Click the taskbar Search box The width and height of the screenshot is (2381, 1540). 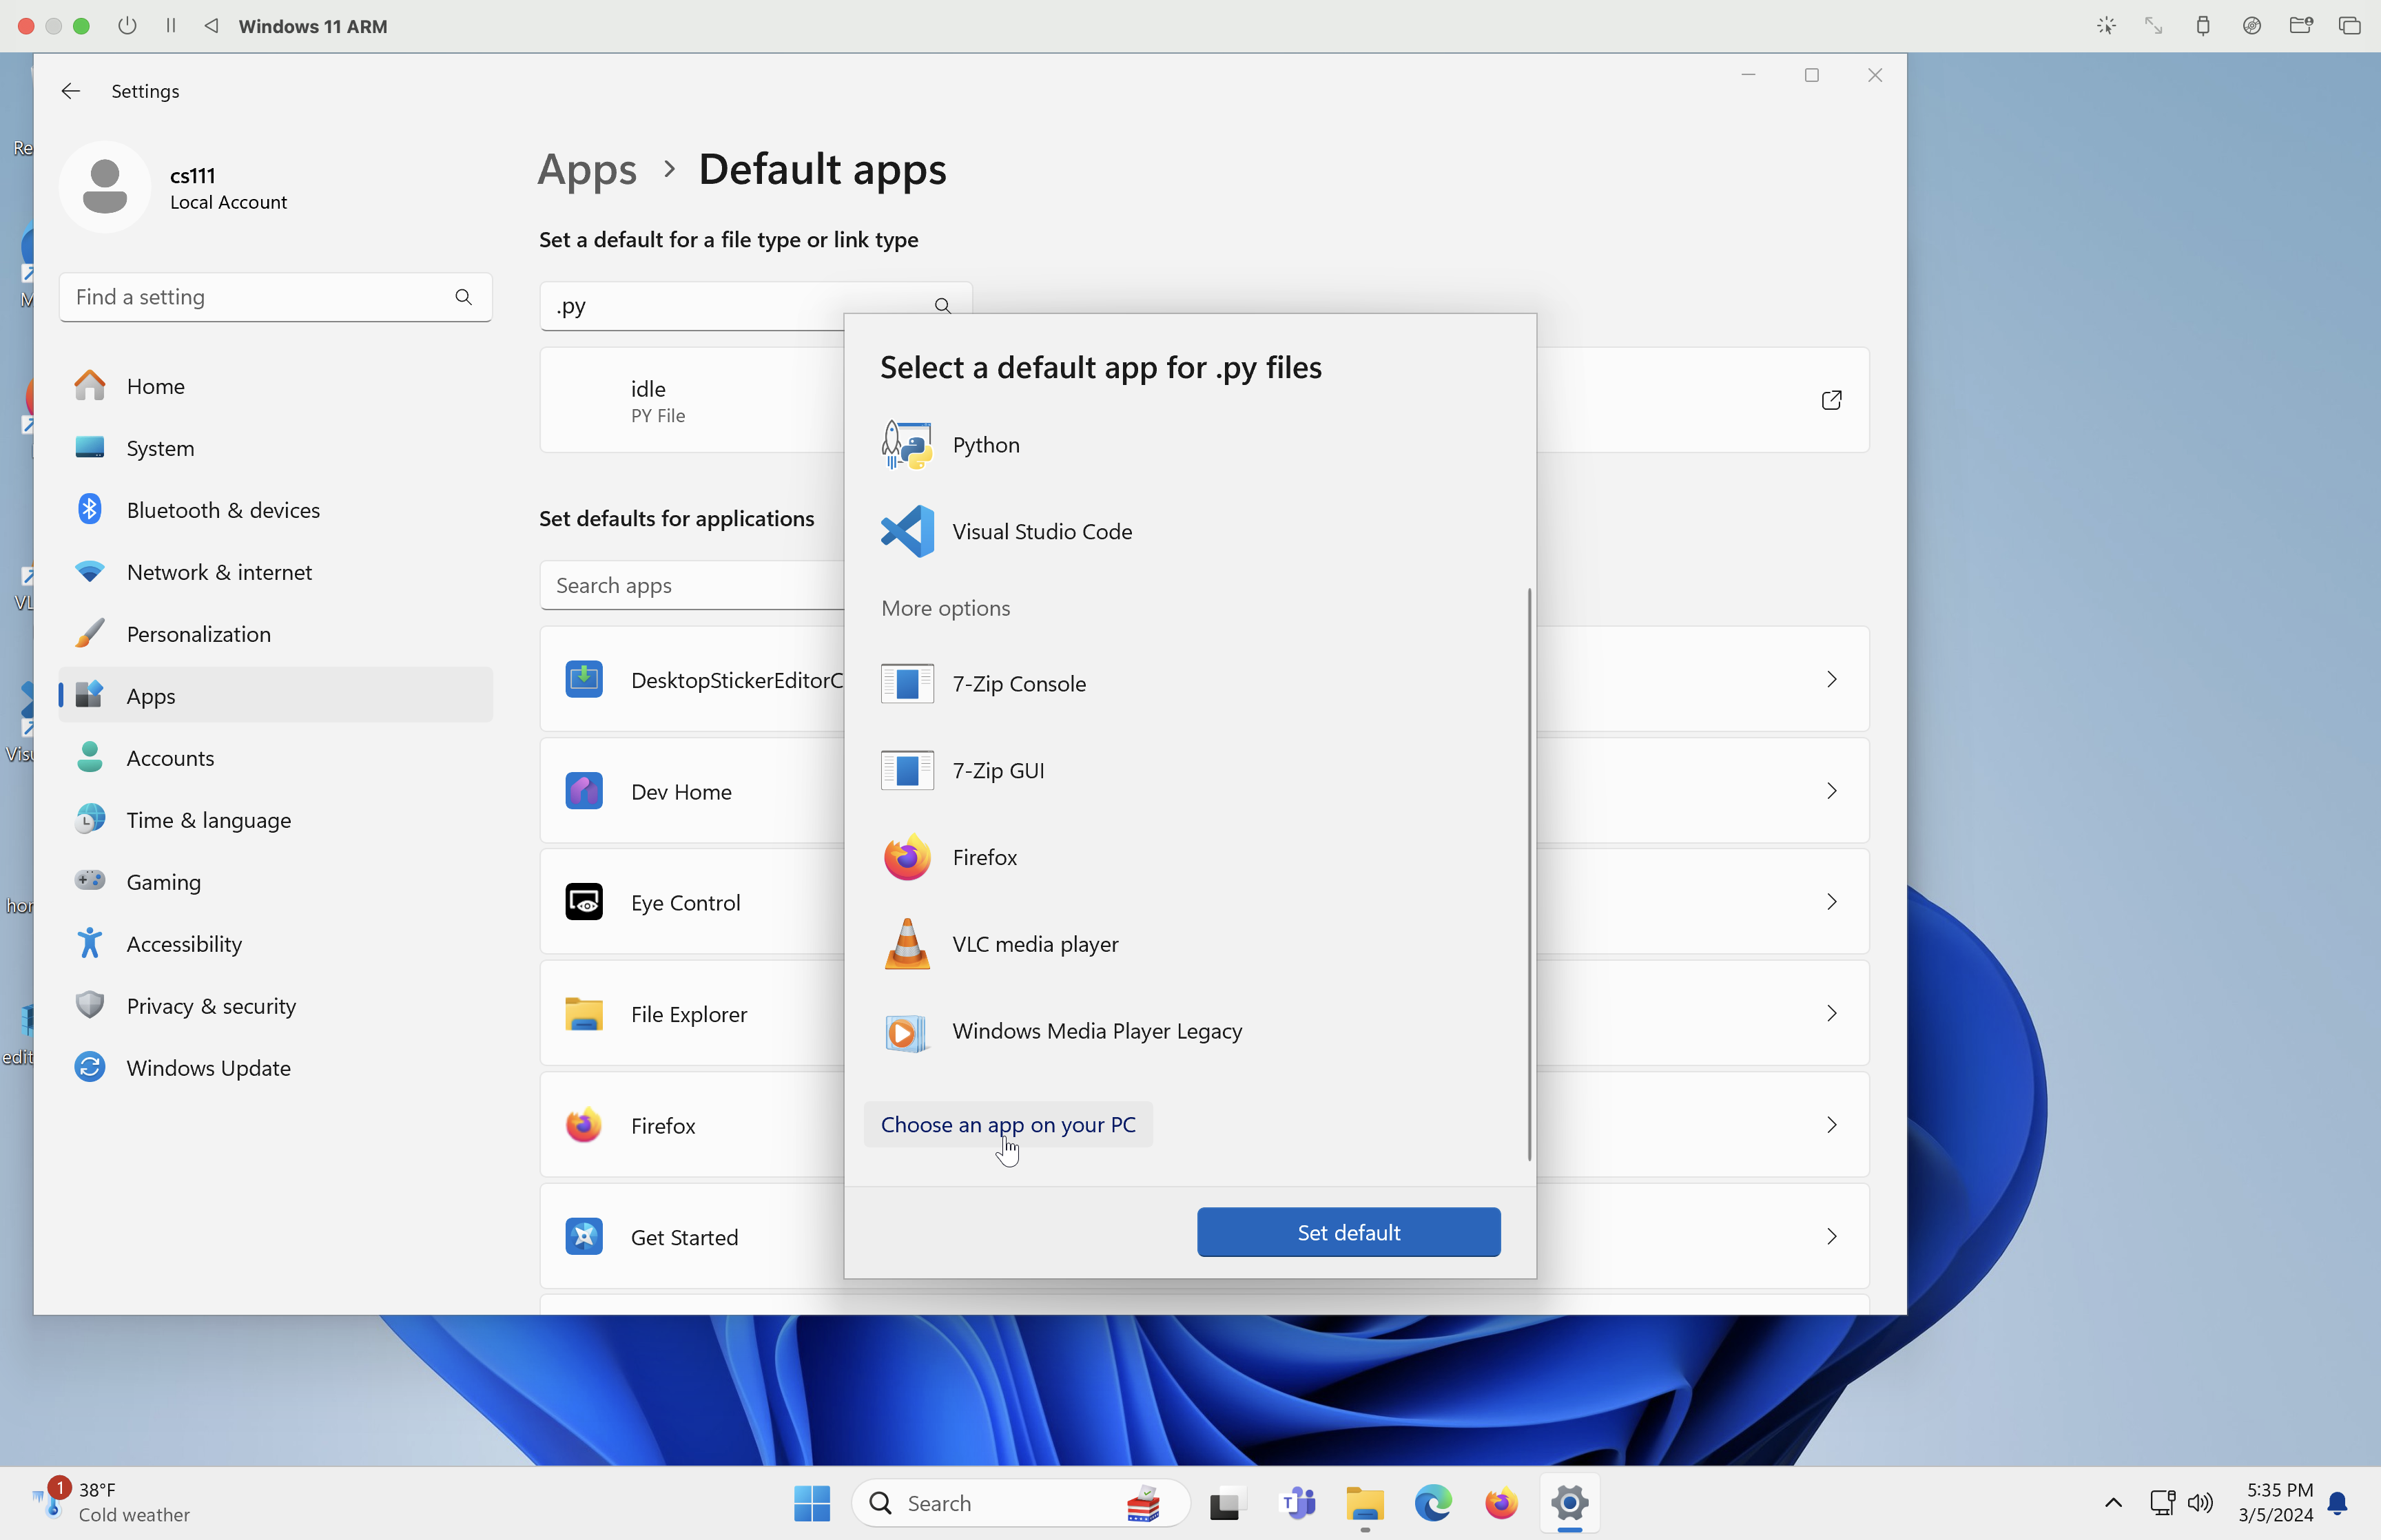coord(1021,1503)
